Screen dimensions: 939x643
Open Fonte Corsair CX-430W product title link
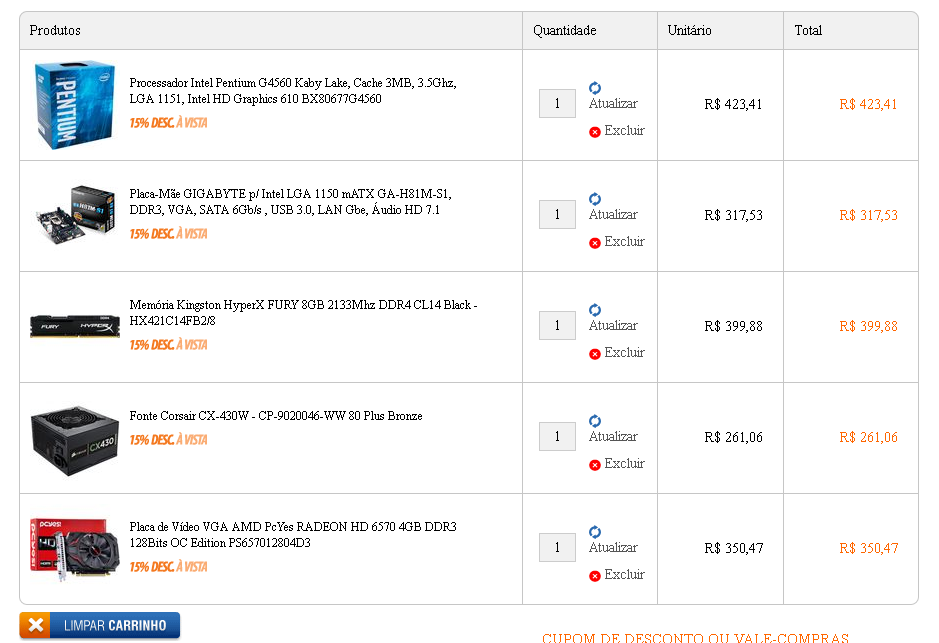click(x=276, y=415)
